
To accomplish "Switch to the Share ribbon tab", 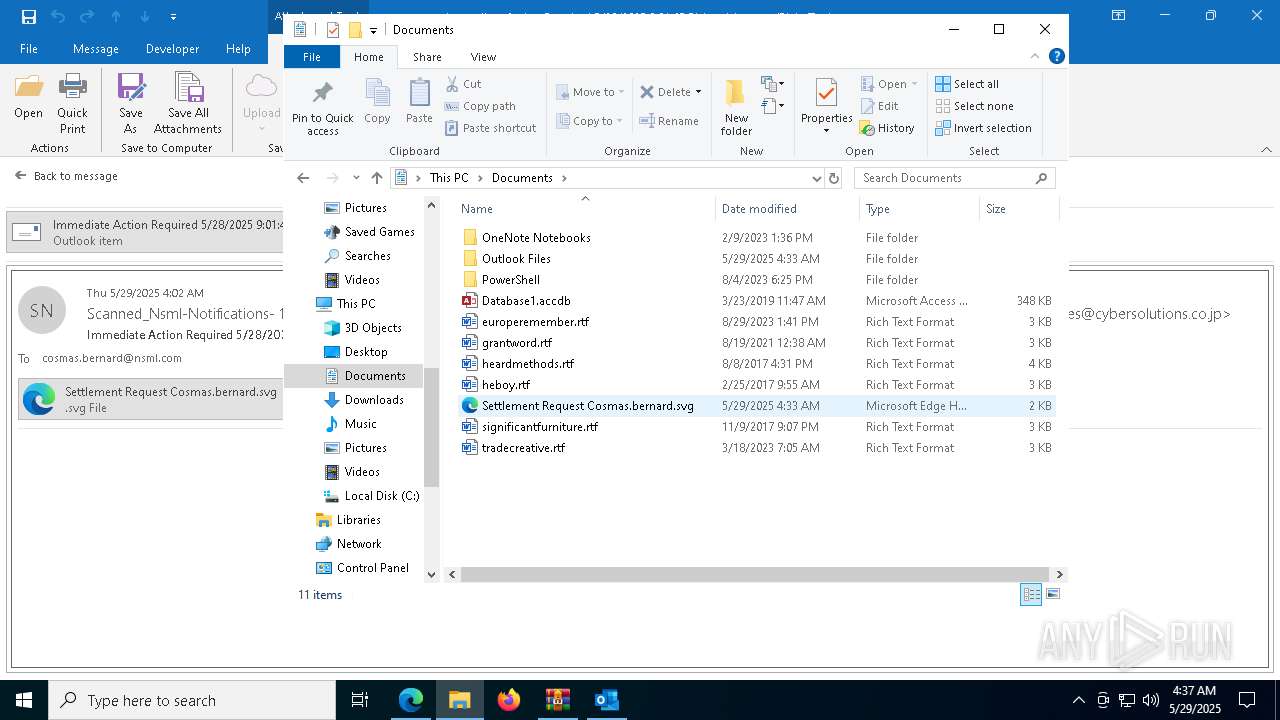I will pos(427,57).
